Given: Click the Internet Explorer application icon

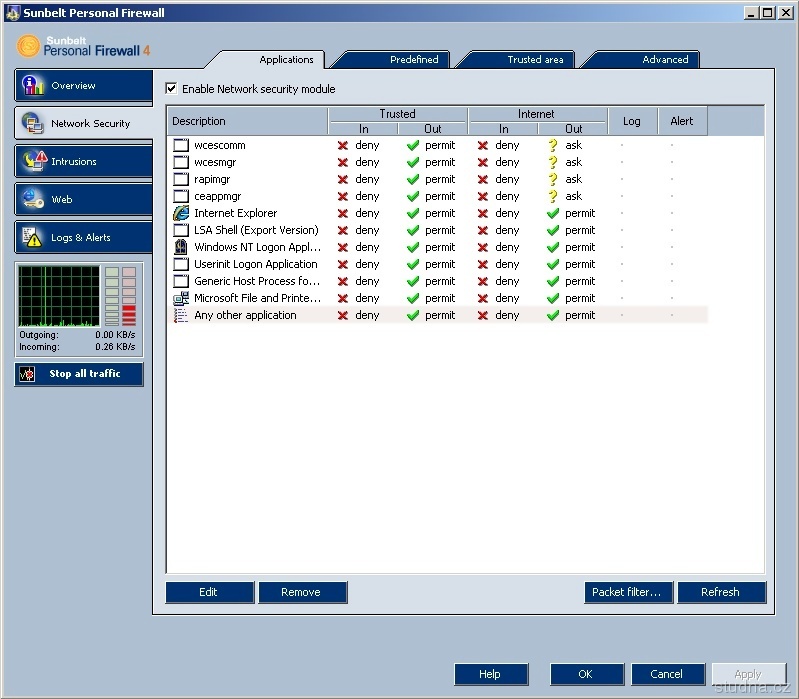Looking at the screenshot, I should click(x=181, y=213).
